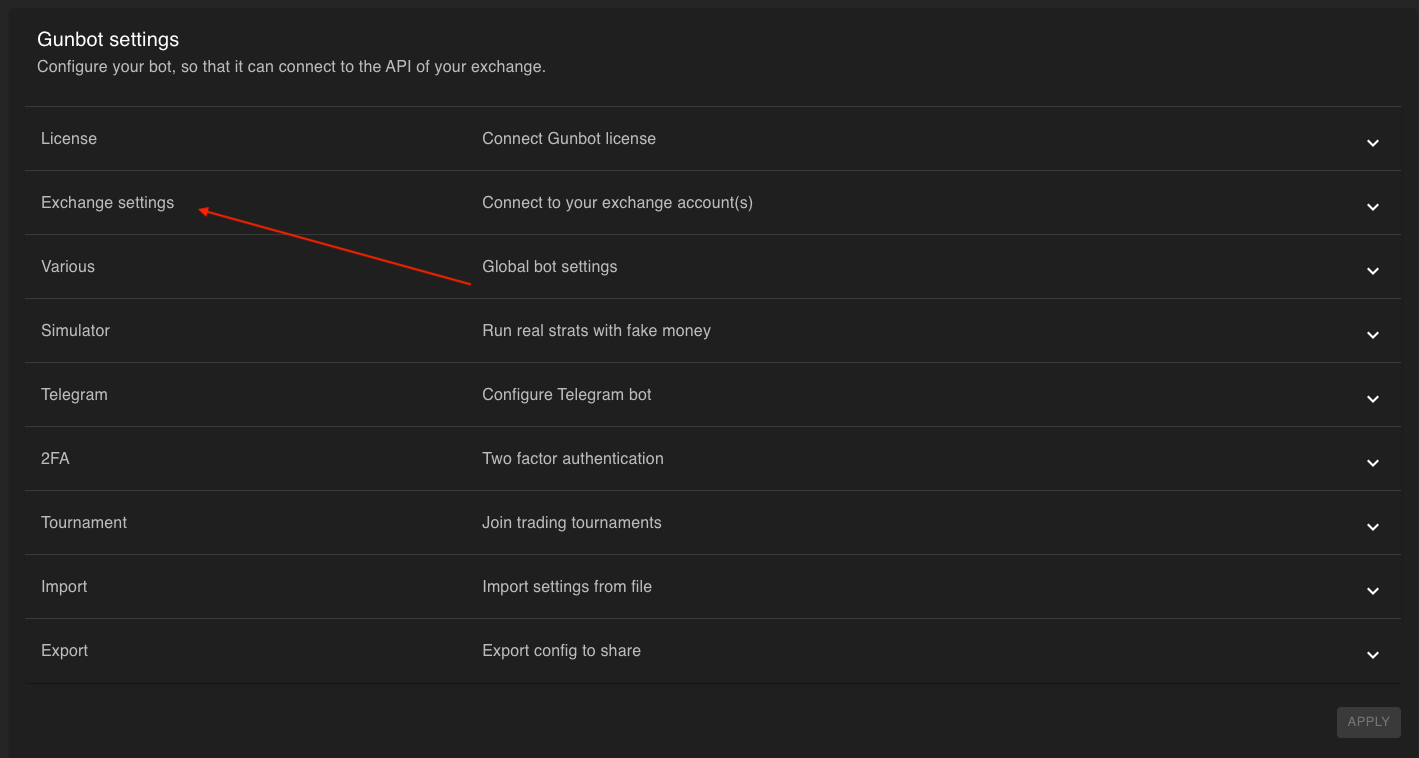
Task: Click "Export config to share" text
Action: (x=561, y=651)
